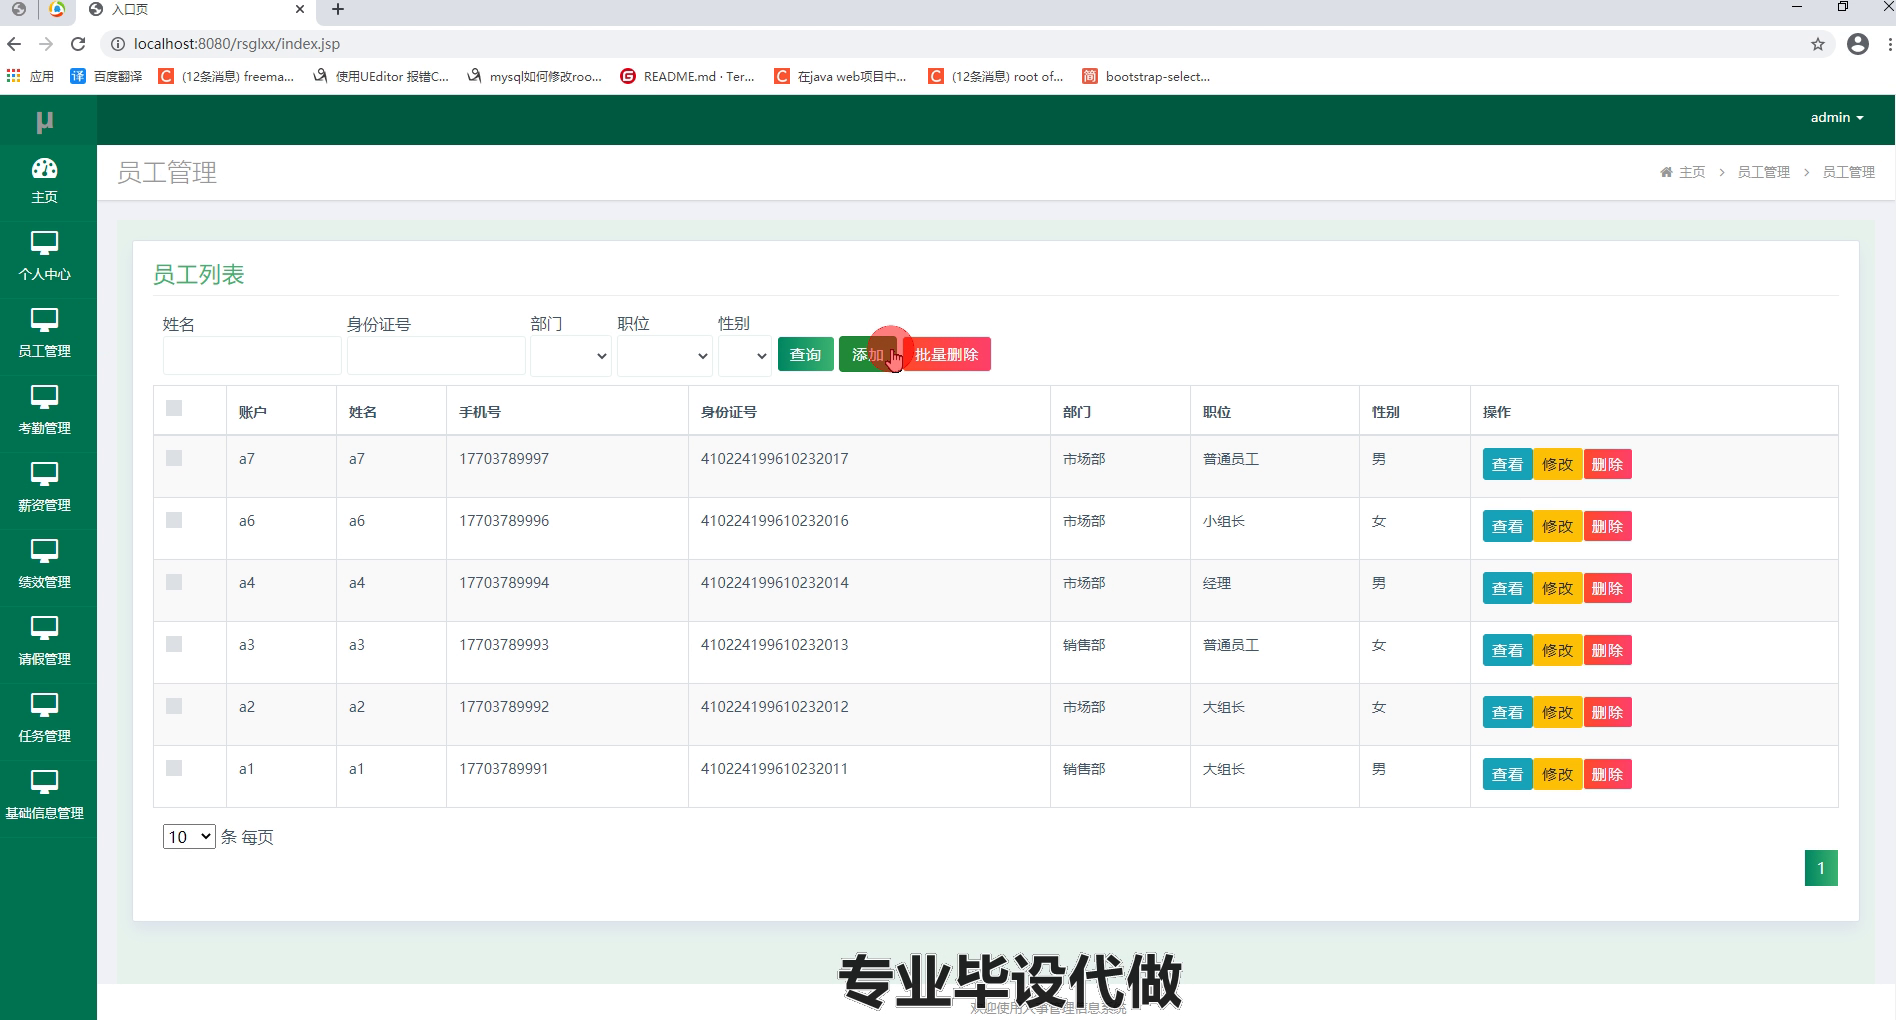
Task: Open the README.md bookmark
Action: coord(687,76)
